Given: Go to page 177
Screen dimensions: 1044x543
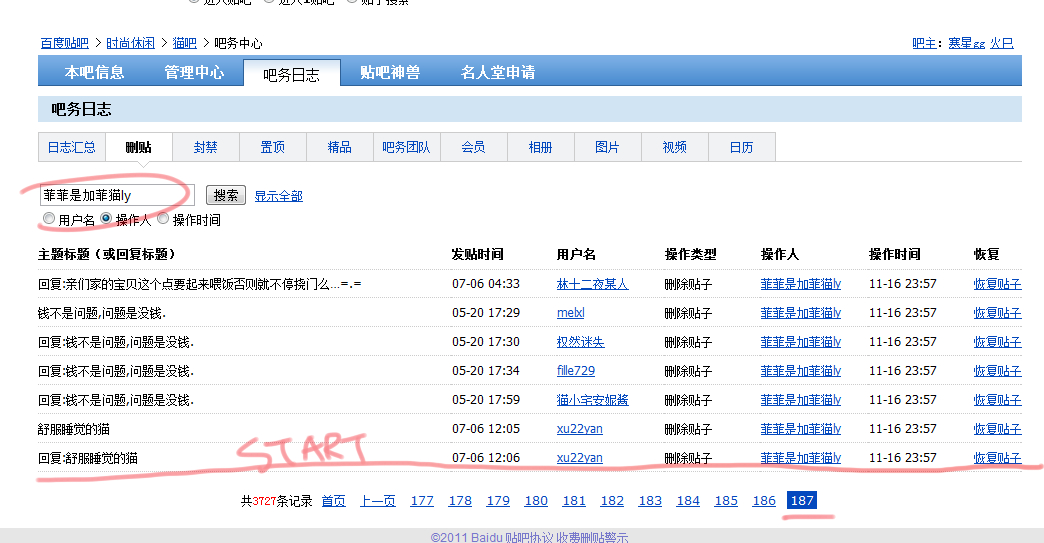Looking at the screenshot, I should (422, 500).
